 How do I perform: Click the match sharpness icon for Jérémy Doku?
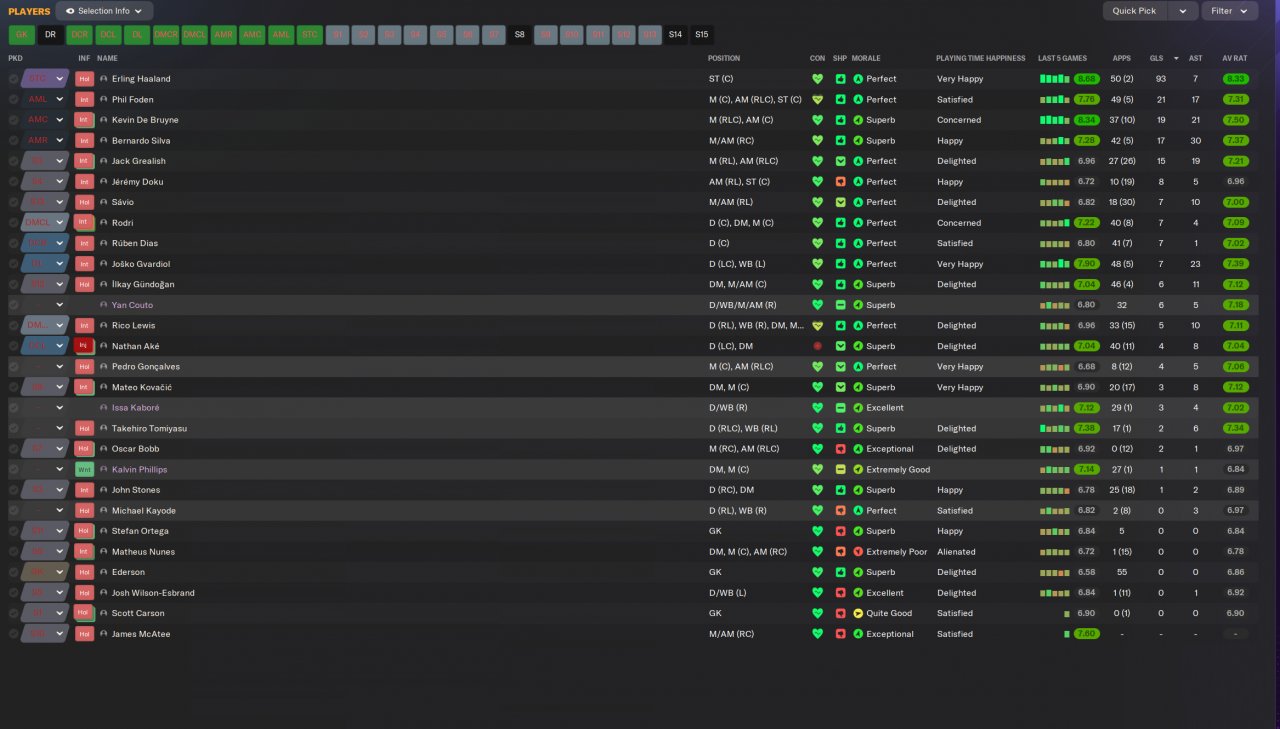841,182
